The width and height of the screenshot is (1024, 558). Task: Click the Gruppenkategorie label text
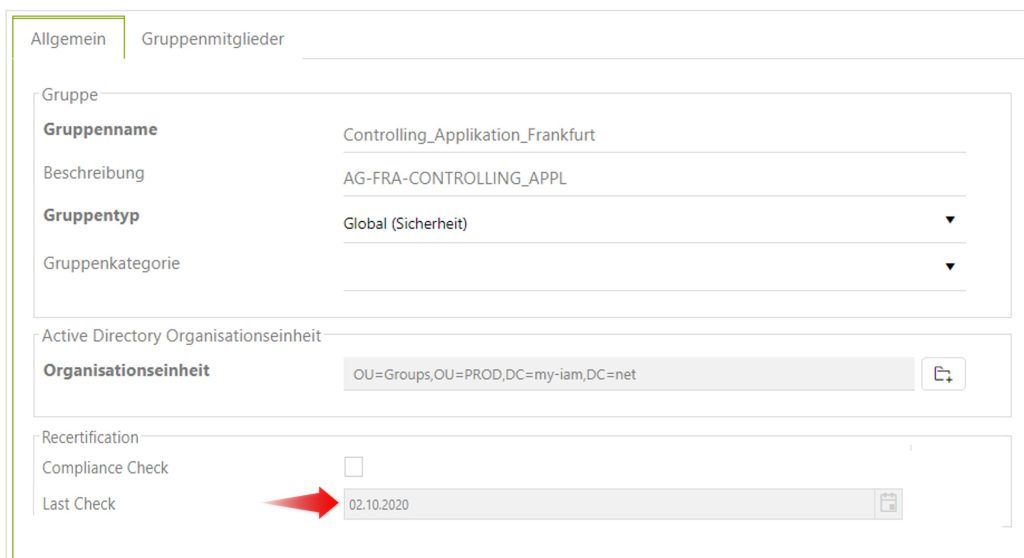point(111,264)
